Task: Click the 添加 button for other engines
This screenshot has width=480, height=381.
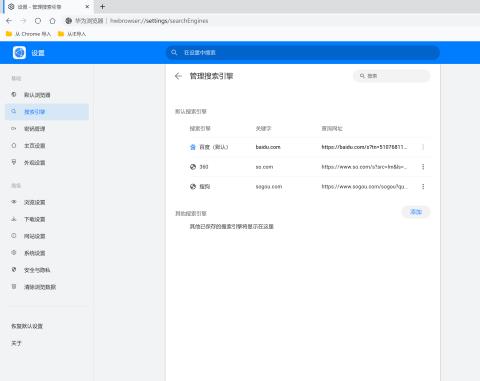Action: 416,212
